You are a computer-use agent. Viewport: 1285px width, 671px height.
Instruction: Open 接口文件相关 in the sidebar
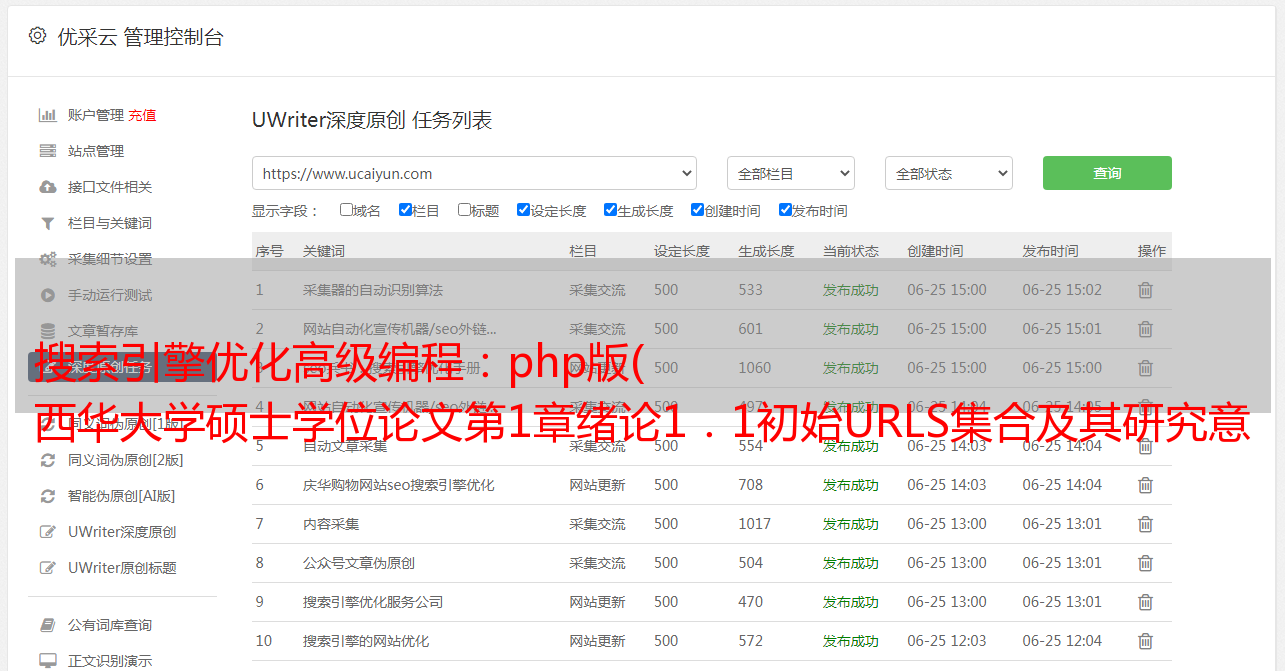tap(110, 187)
